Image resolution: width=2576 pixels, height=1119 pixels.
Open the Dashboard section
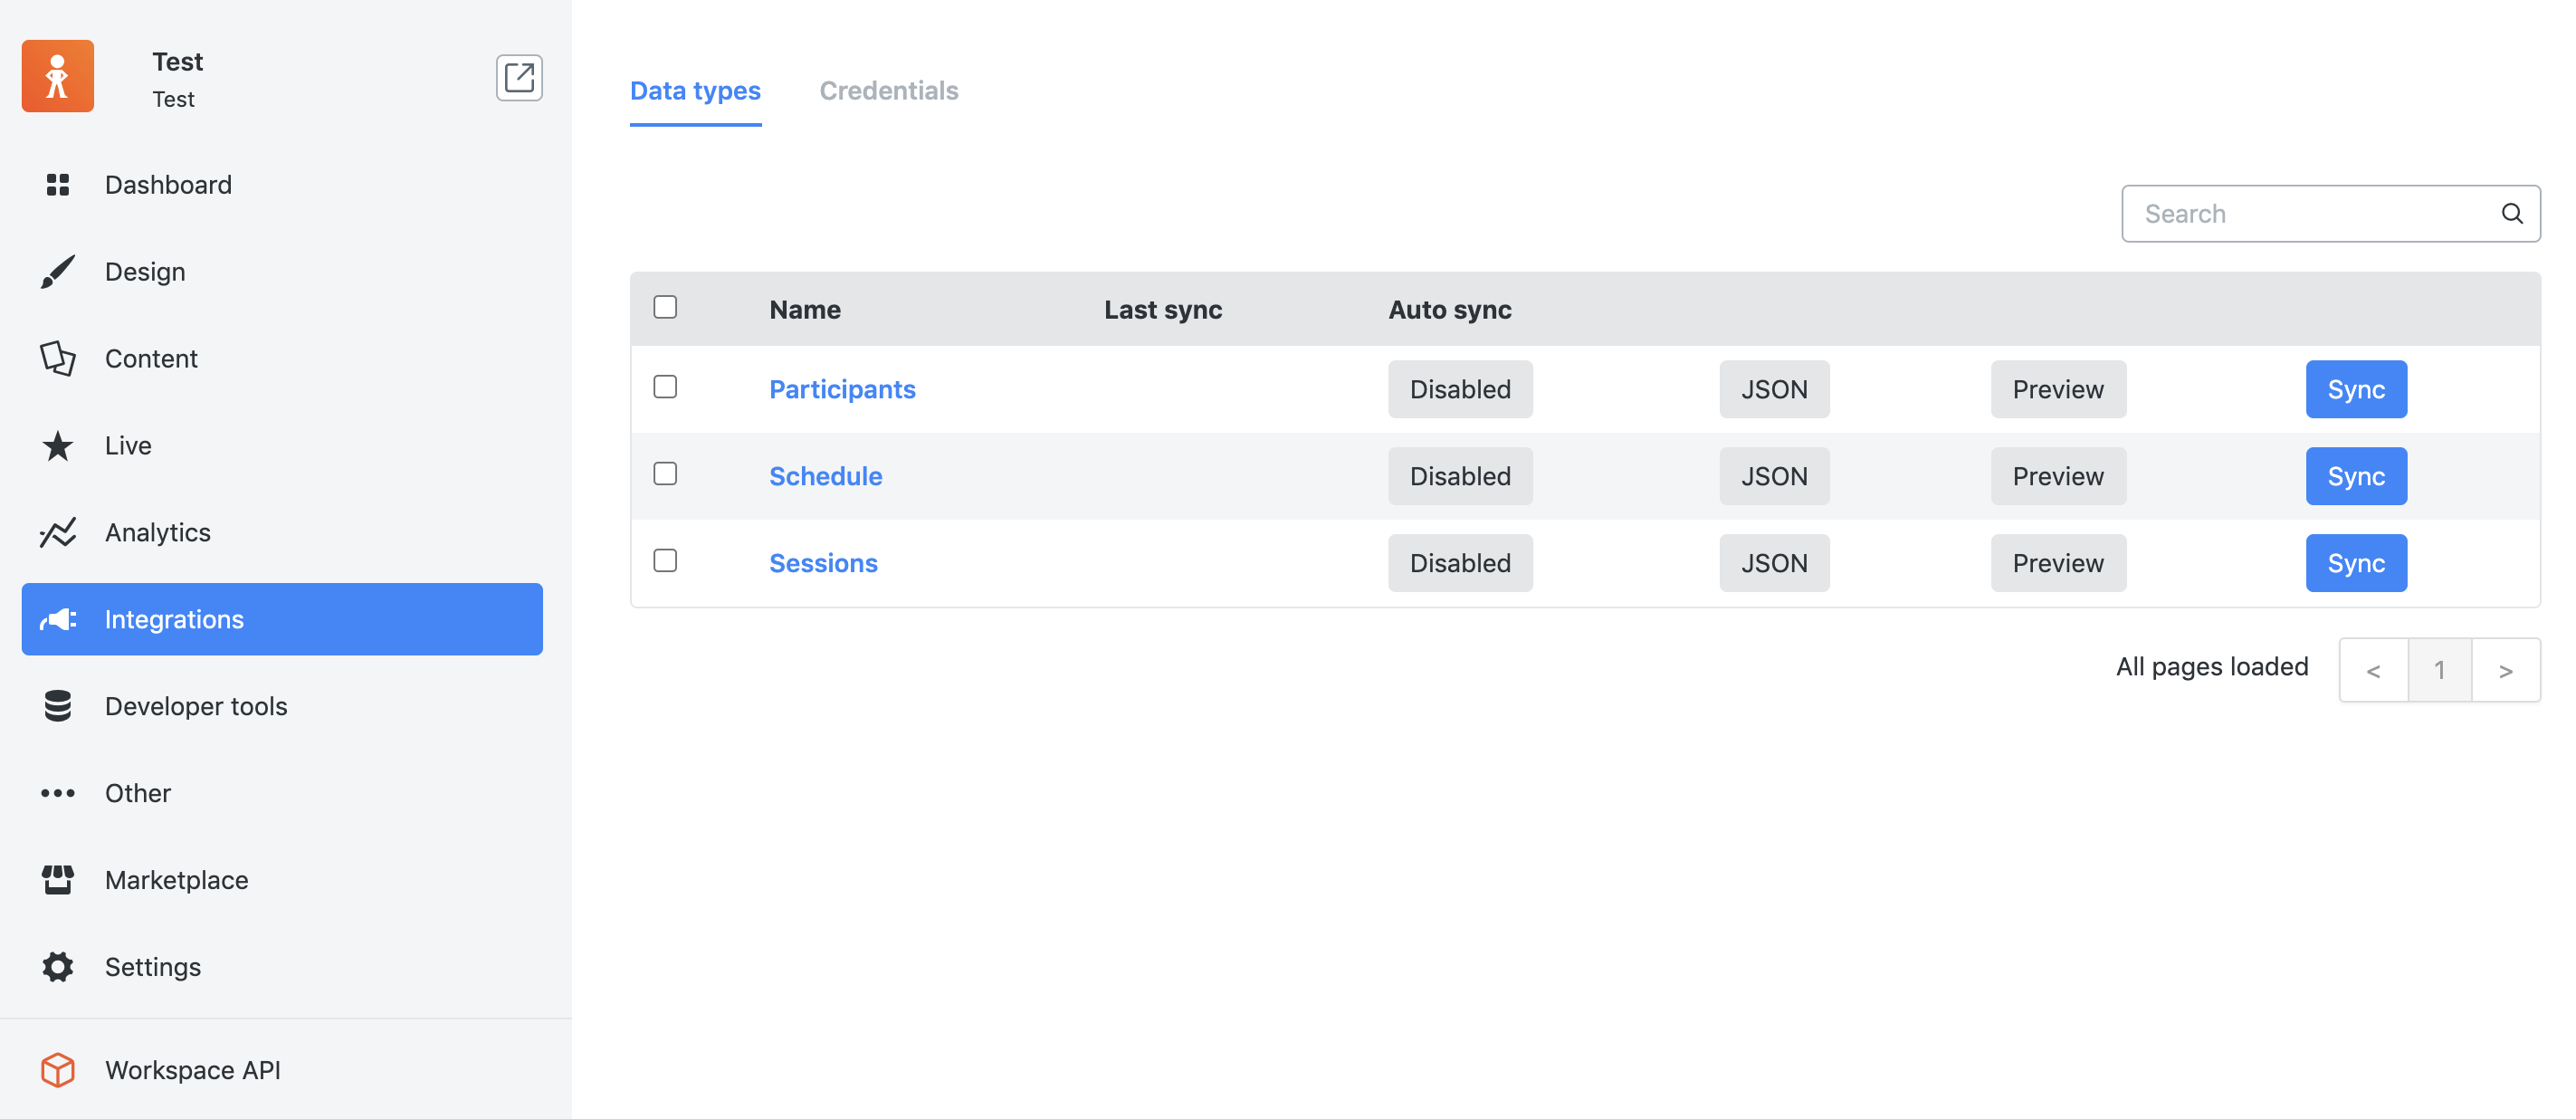(x=167, y=184)
